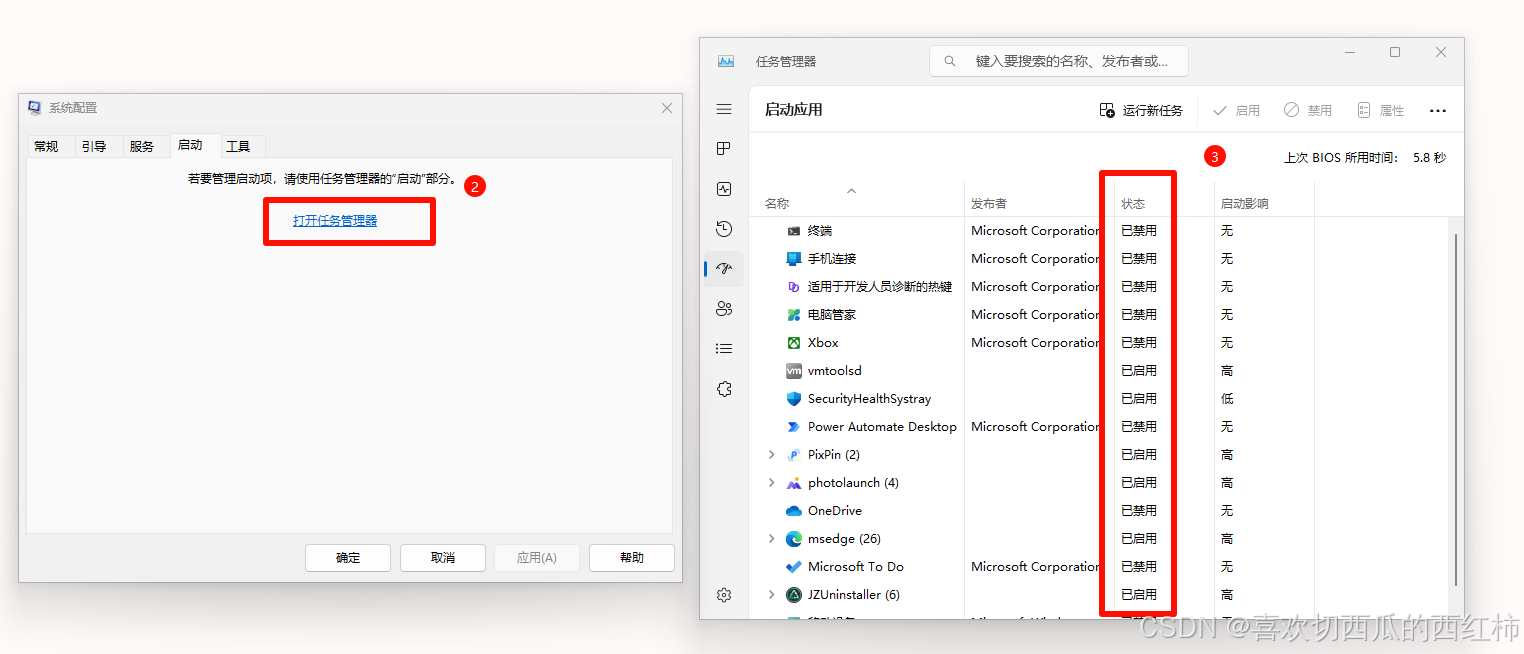Click 帮助 in 系统配置 dialog
This screenshot has height=654, width=1524.
point(632,558)
